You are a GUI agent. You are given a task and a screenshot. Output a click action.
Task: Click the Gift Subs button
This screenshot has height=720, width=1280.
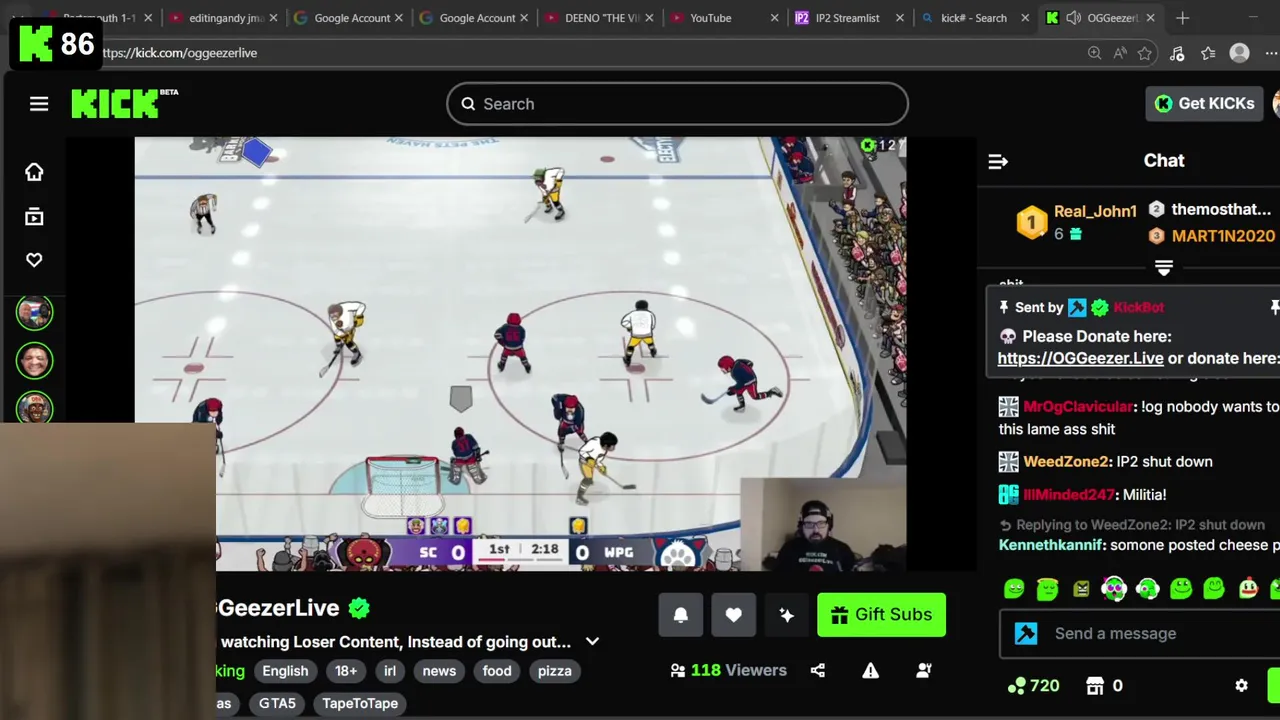(x=881, y=615)
